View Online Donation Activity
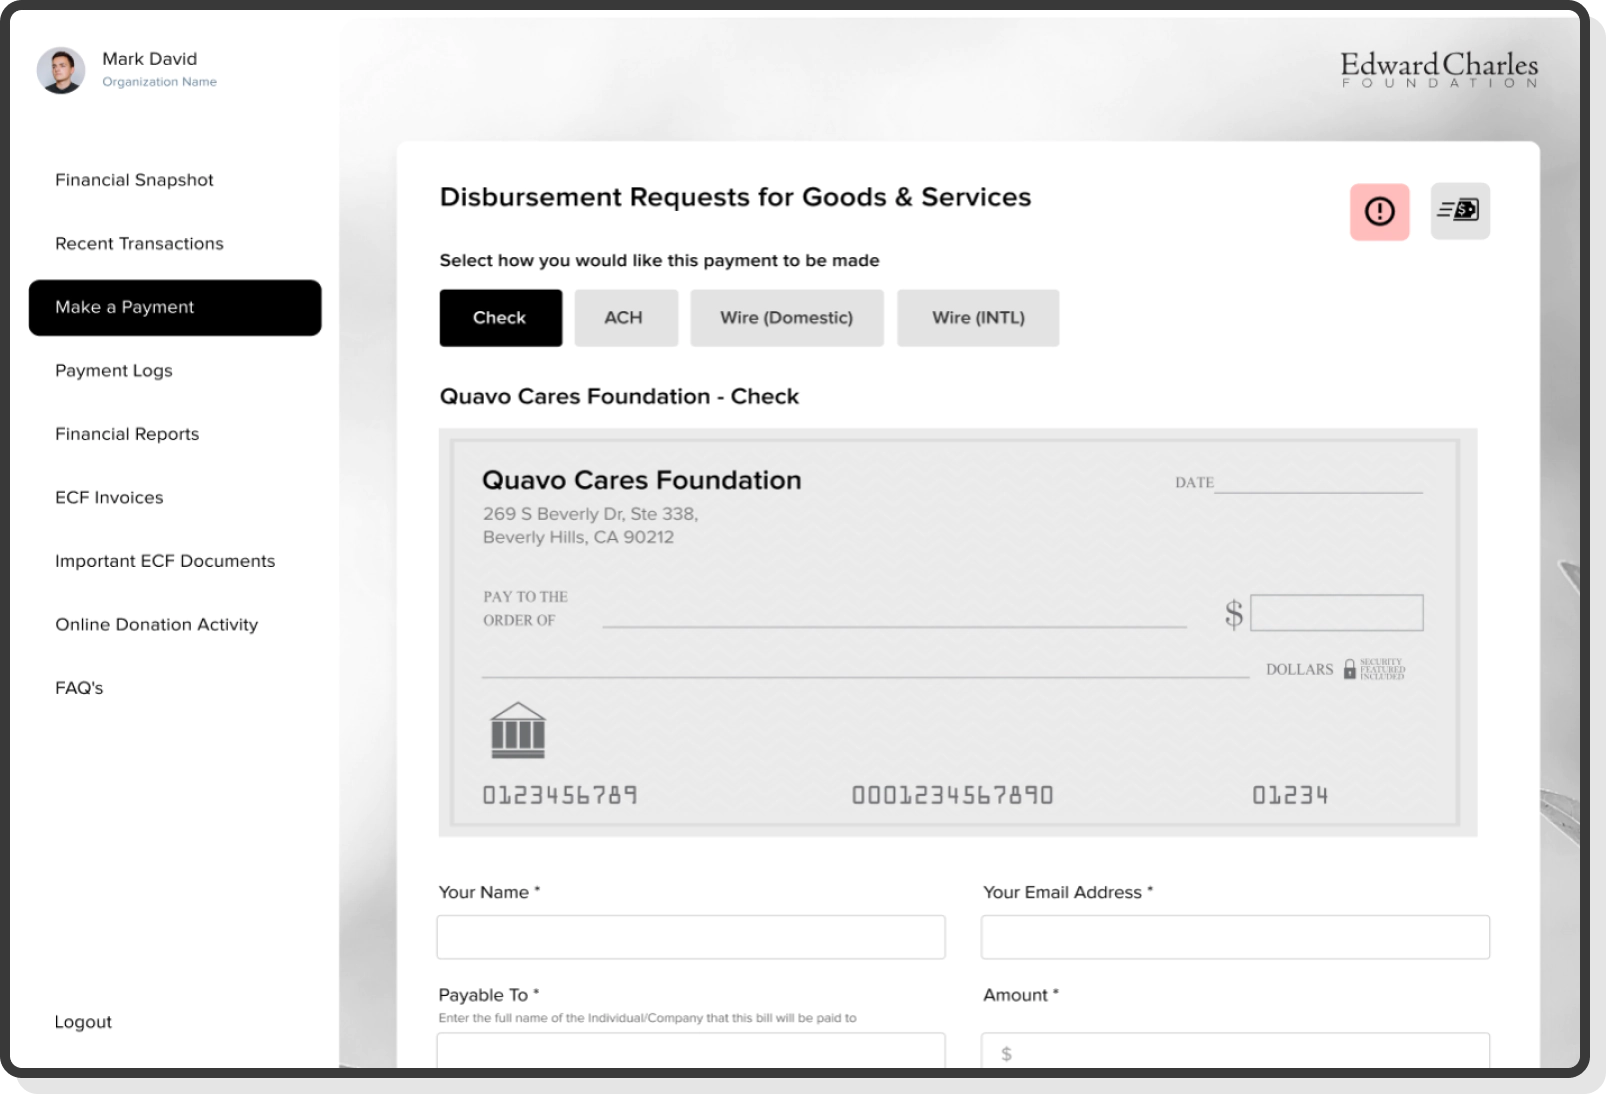Screen dimensions: 1606x1094 click(157, 624)
